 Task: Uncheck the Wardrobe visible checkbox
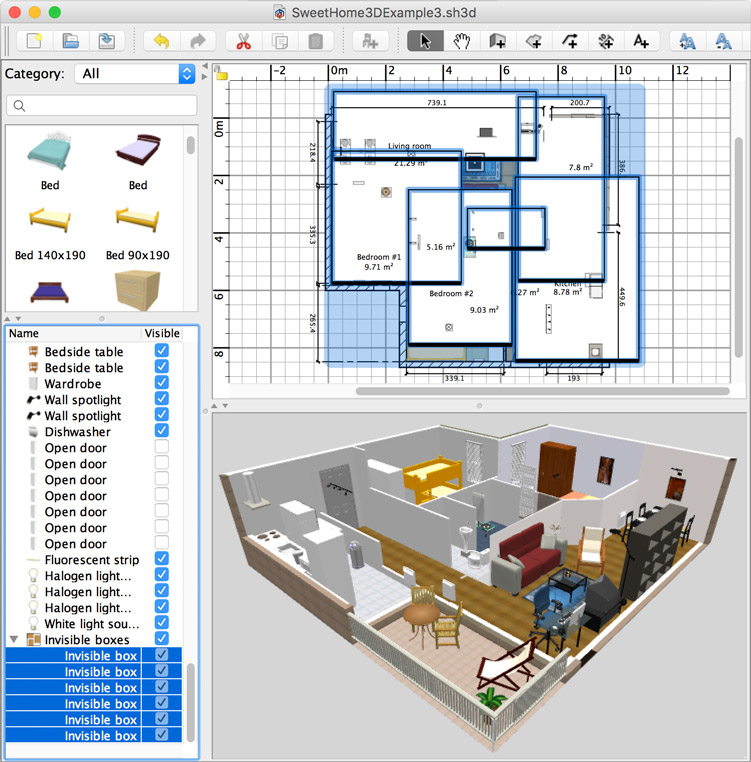(161, 384)
